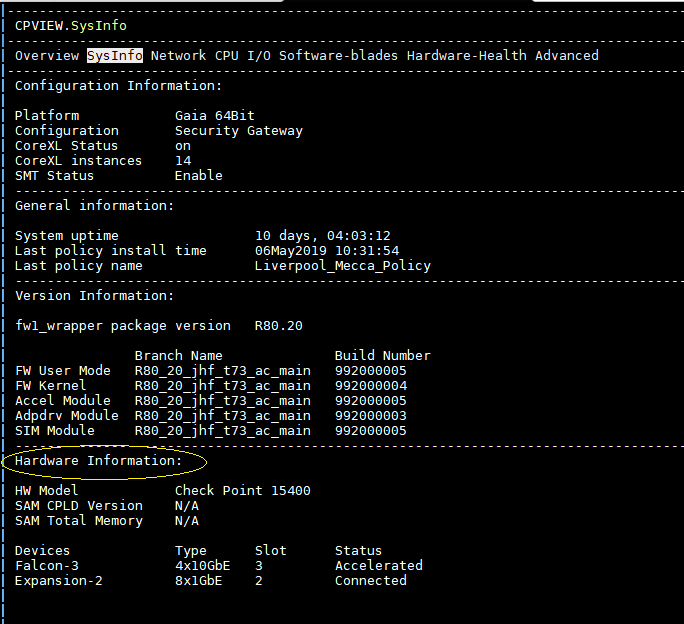Select the R80.20 package version

point(278,326)
